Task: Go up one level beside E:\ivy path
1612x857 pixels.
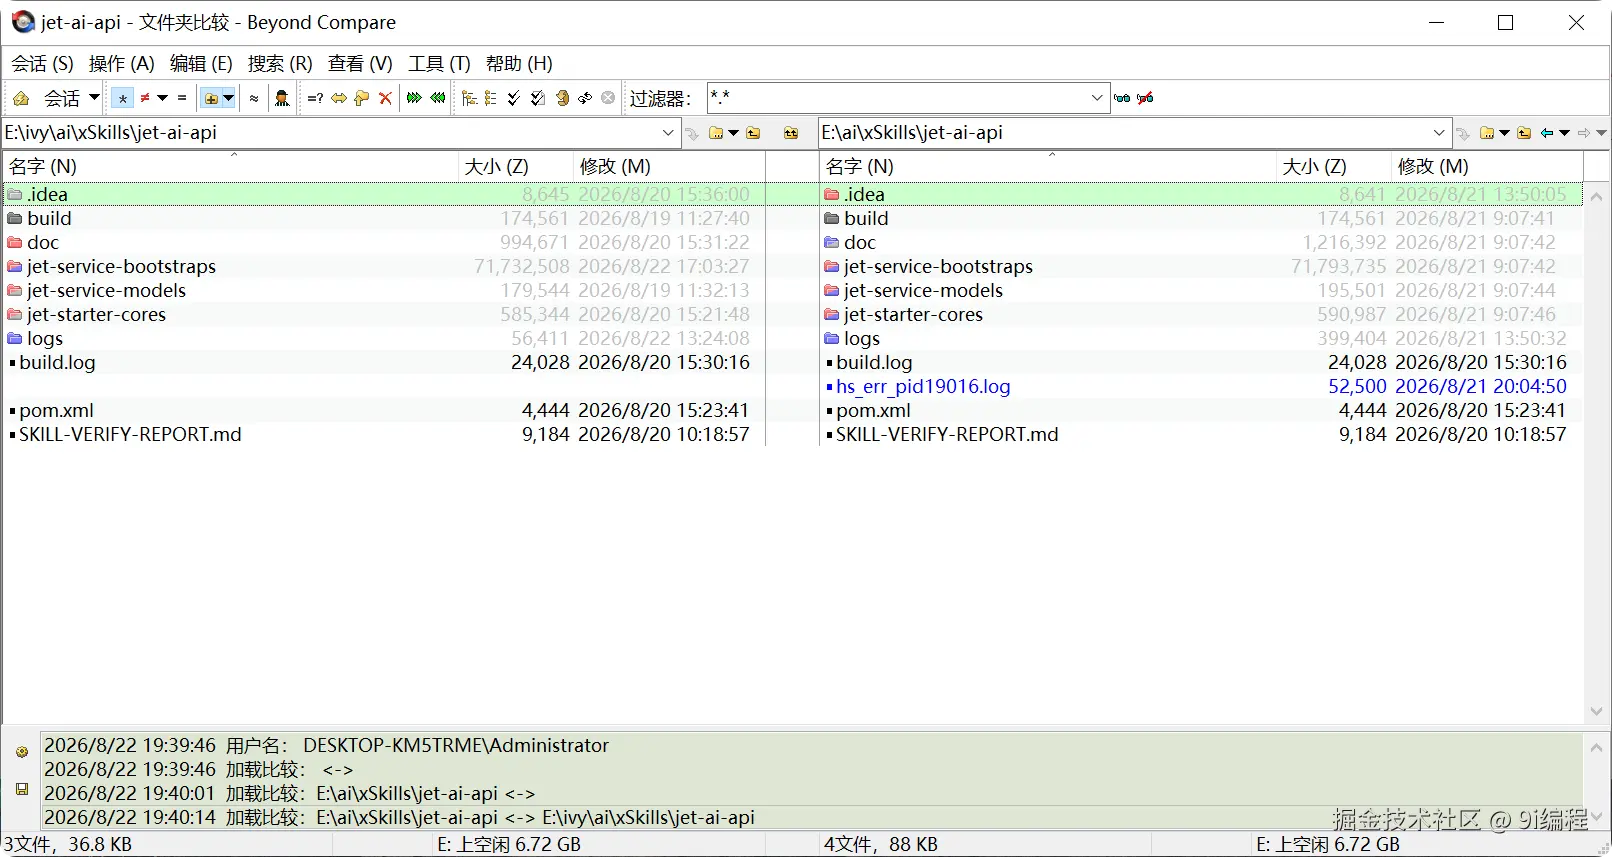Action: pyautogui.click(x=753, y=133)
